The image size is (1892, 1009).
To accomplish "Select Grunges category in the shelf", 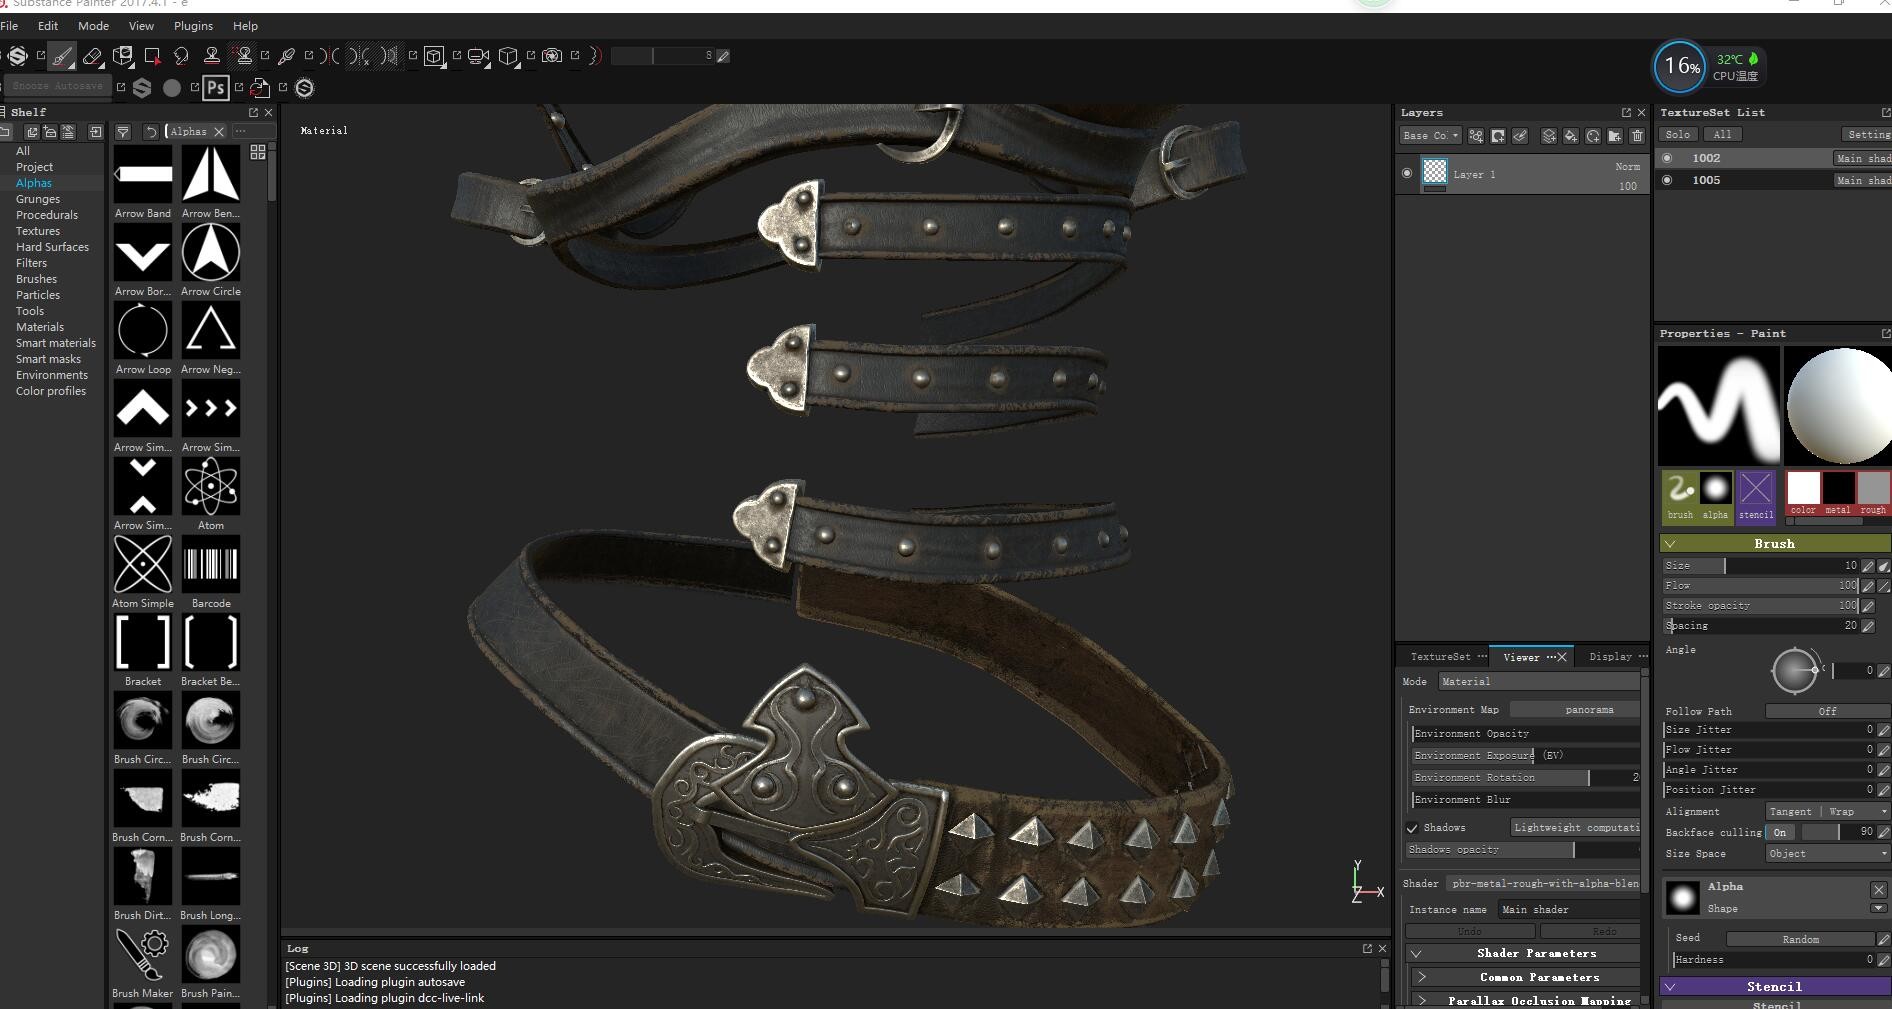I will click(x=38, y=199).
